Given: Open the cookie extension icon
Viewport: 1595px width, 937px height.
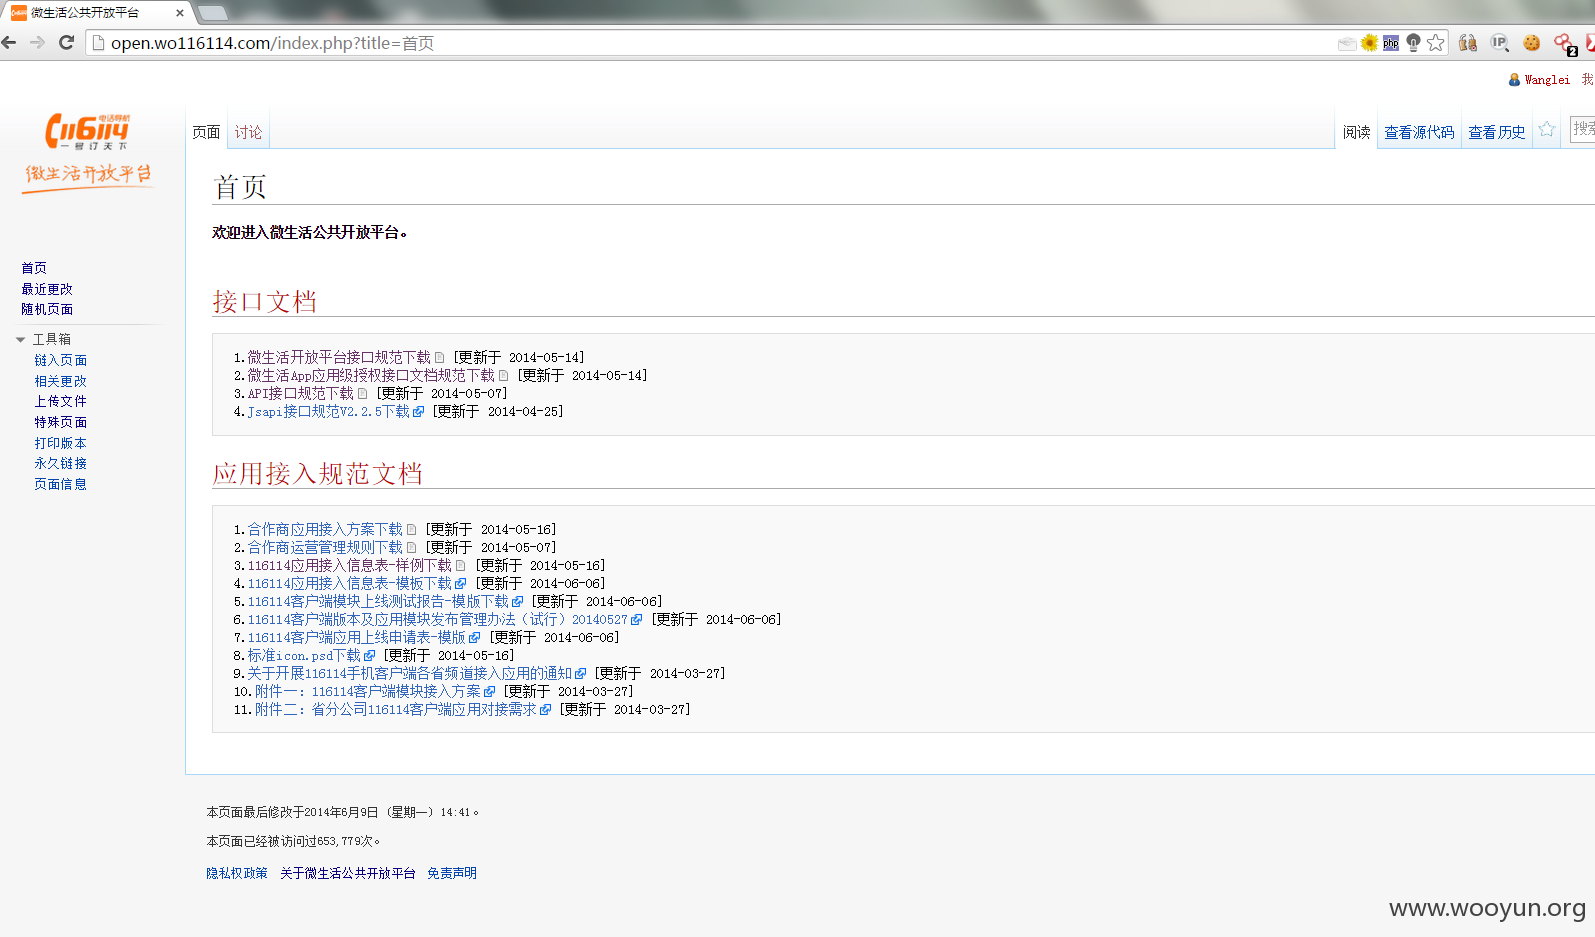Looking at the screenshot, I should pos(1531,43).
